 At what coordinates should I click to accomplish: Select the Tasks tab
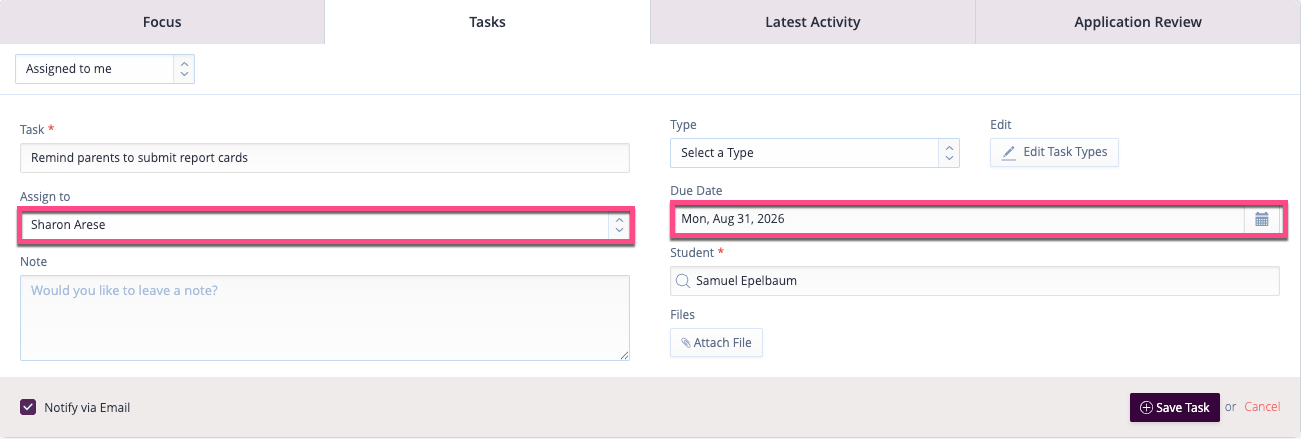point(487,22)
